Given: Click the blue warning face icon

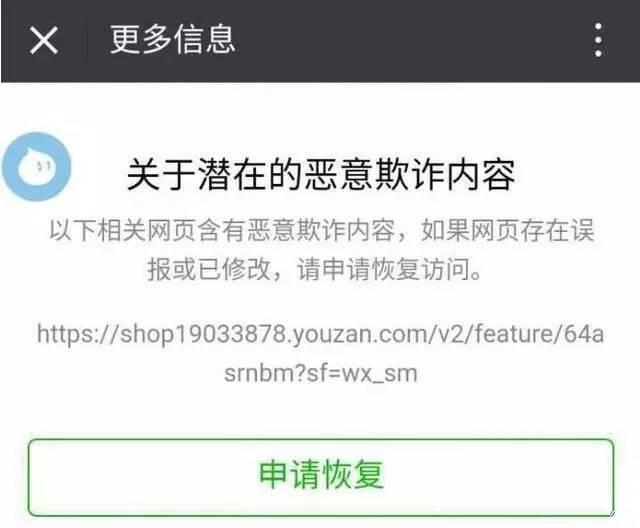Looking at the screenshot, I should (x=36, y=166).
